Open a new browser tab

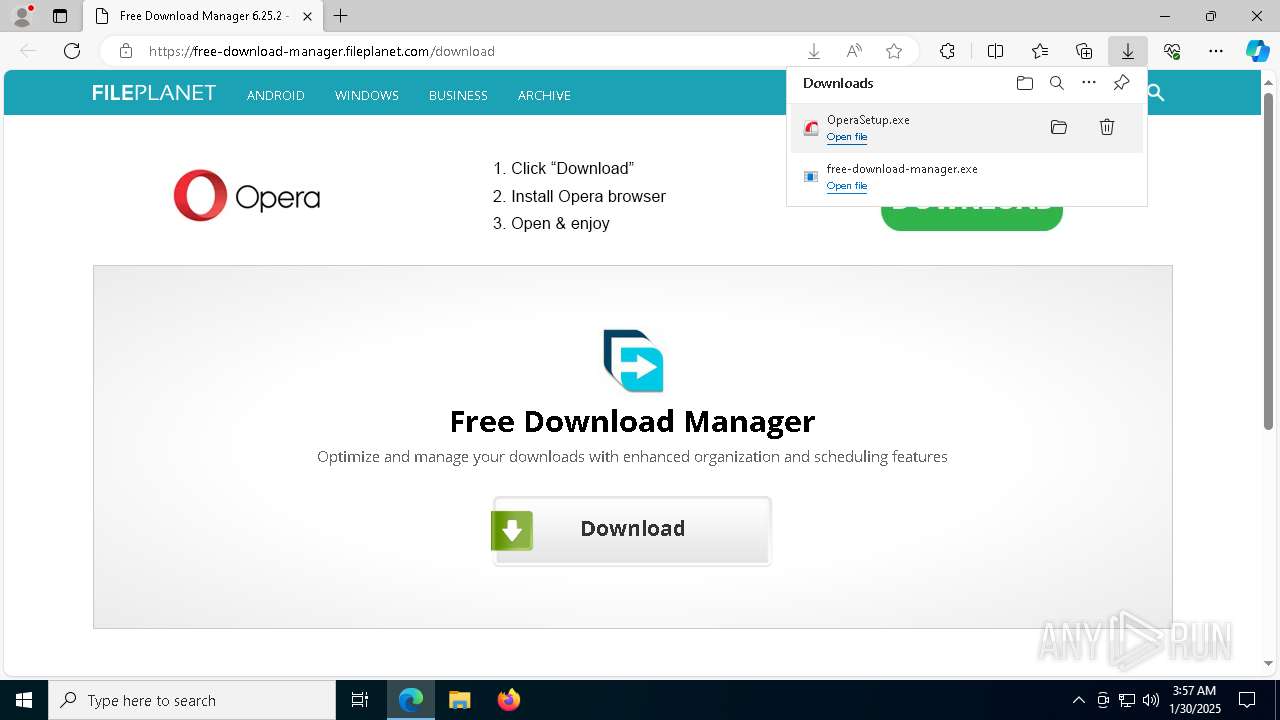point(341,16)
